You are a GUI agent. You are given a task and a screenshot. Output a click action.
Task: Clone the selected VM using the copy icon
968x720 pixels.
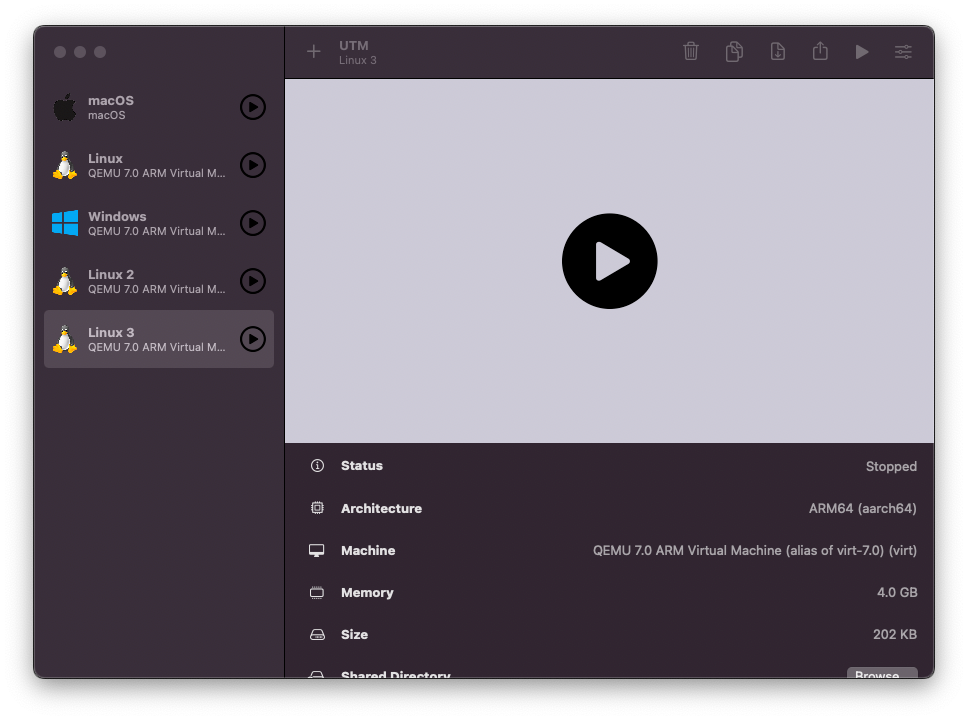[734, 51]
